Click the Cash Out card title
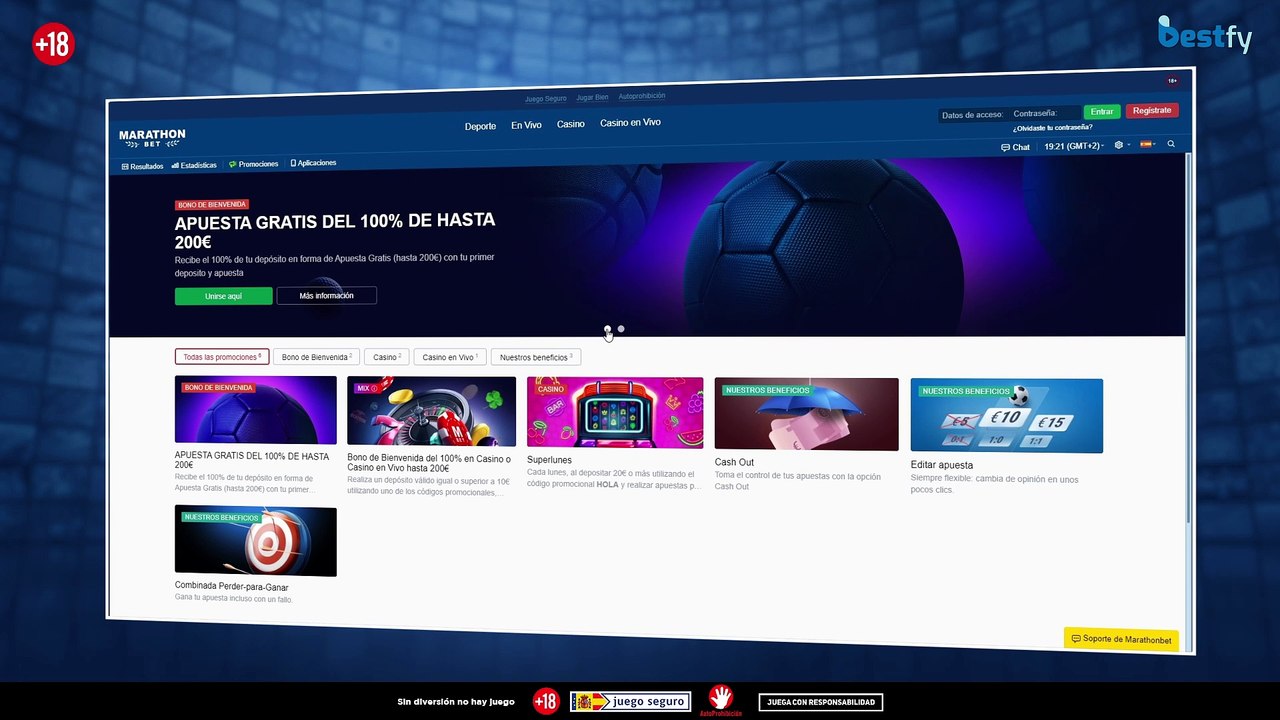Viewport: 1280px width, 720px height. pos(734,462)
